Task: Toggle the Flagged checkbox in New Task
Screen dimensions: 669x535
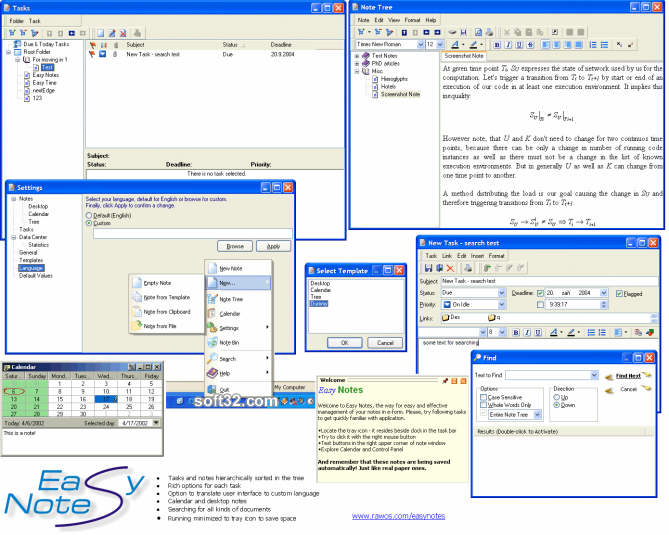Action: (x=619, y=294)
